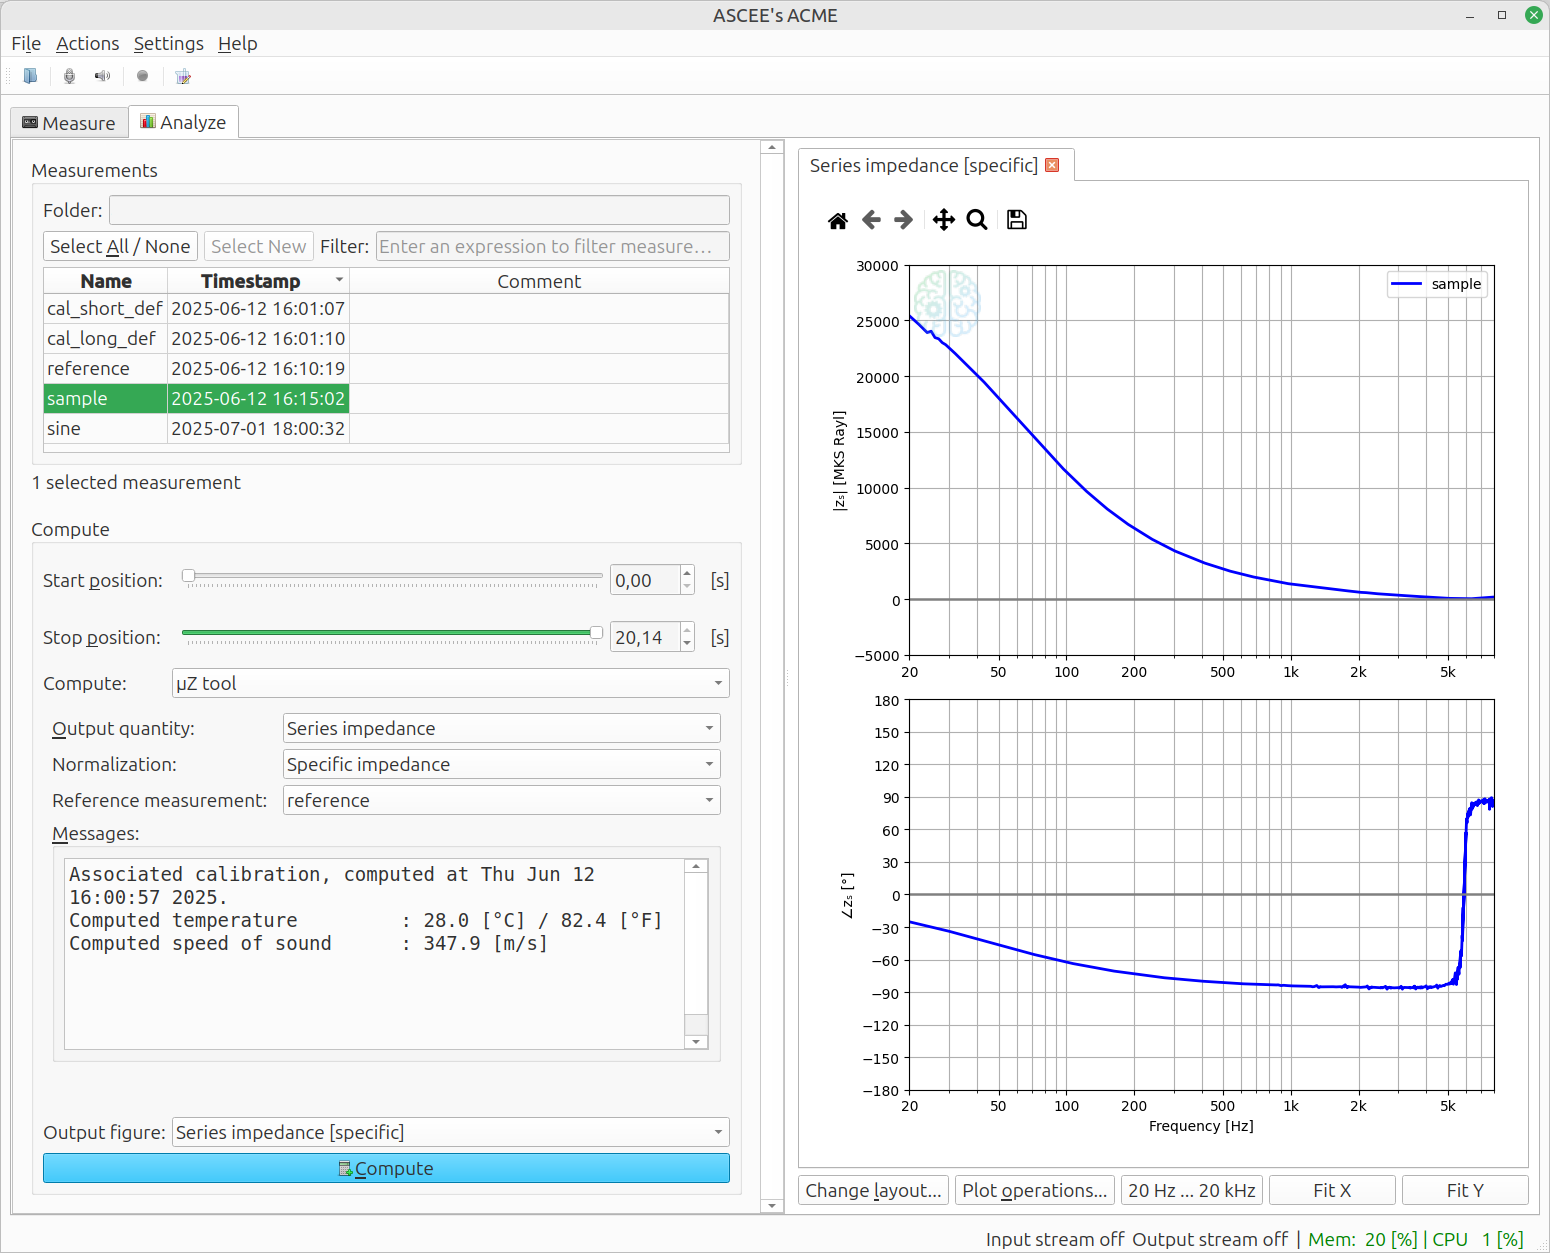Open the Actions menu
This screenshot has width=1550, height=1253.
(x=87, y=43)
